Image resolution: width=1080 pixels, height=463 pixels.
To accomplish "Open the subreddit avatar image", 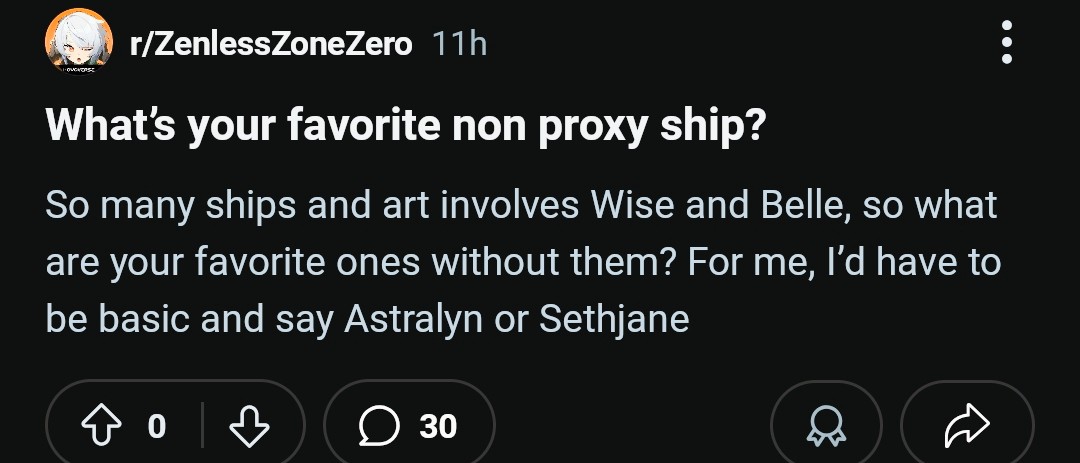I will pyautogui.click(x=79, y=40).
